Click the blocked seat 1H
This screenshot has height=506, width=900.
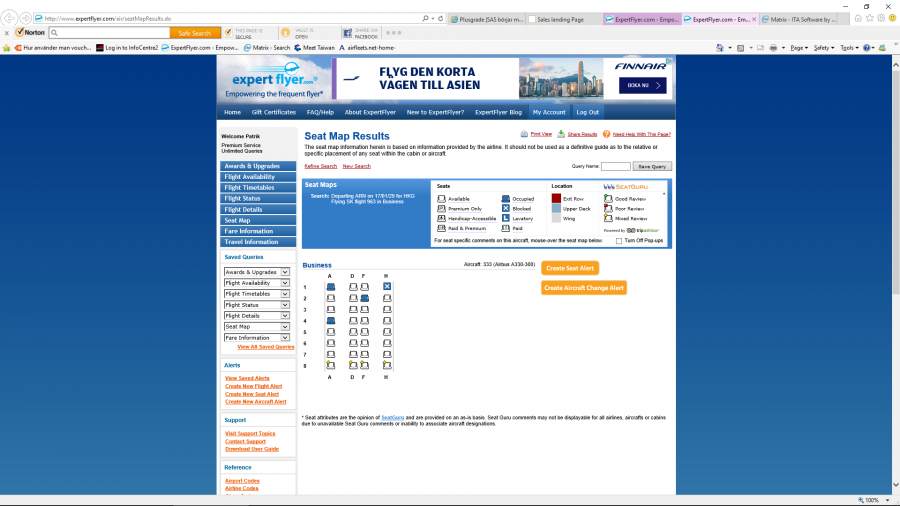[x=387, y=287]
